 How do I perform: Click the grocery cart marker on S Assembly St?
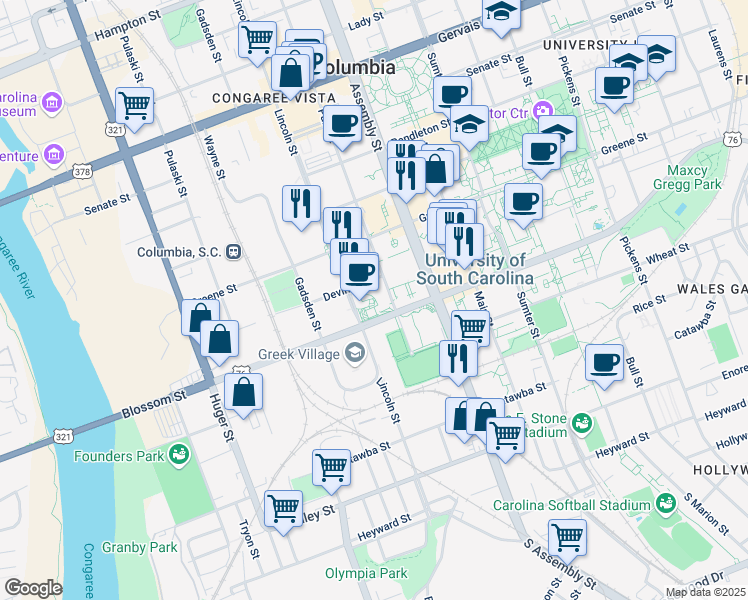(567, 538)
